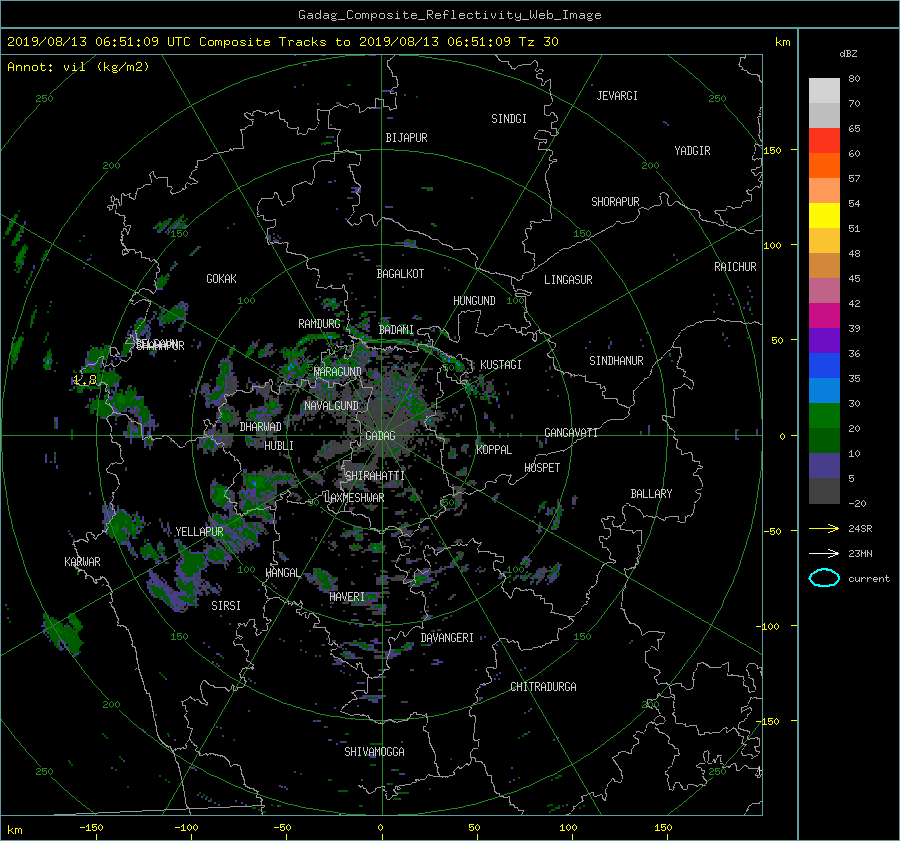Select the dark orange 60 dBZ swatch
Screen dimensions: 900x841
click(x=824, y=165)
